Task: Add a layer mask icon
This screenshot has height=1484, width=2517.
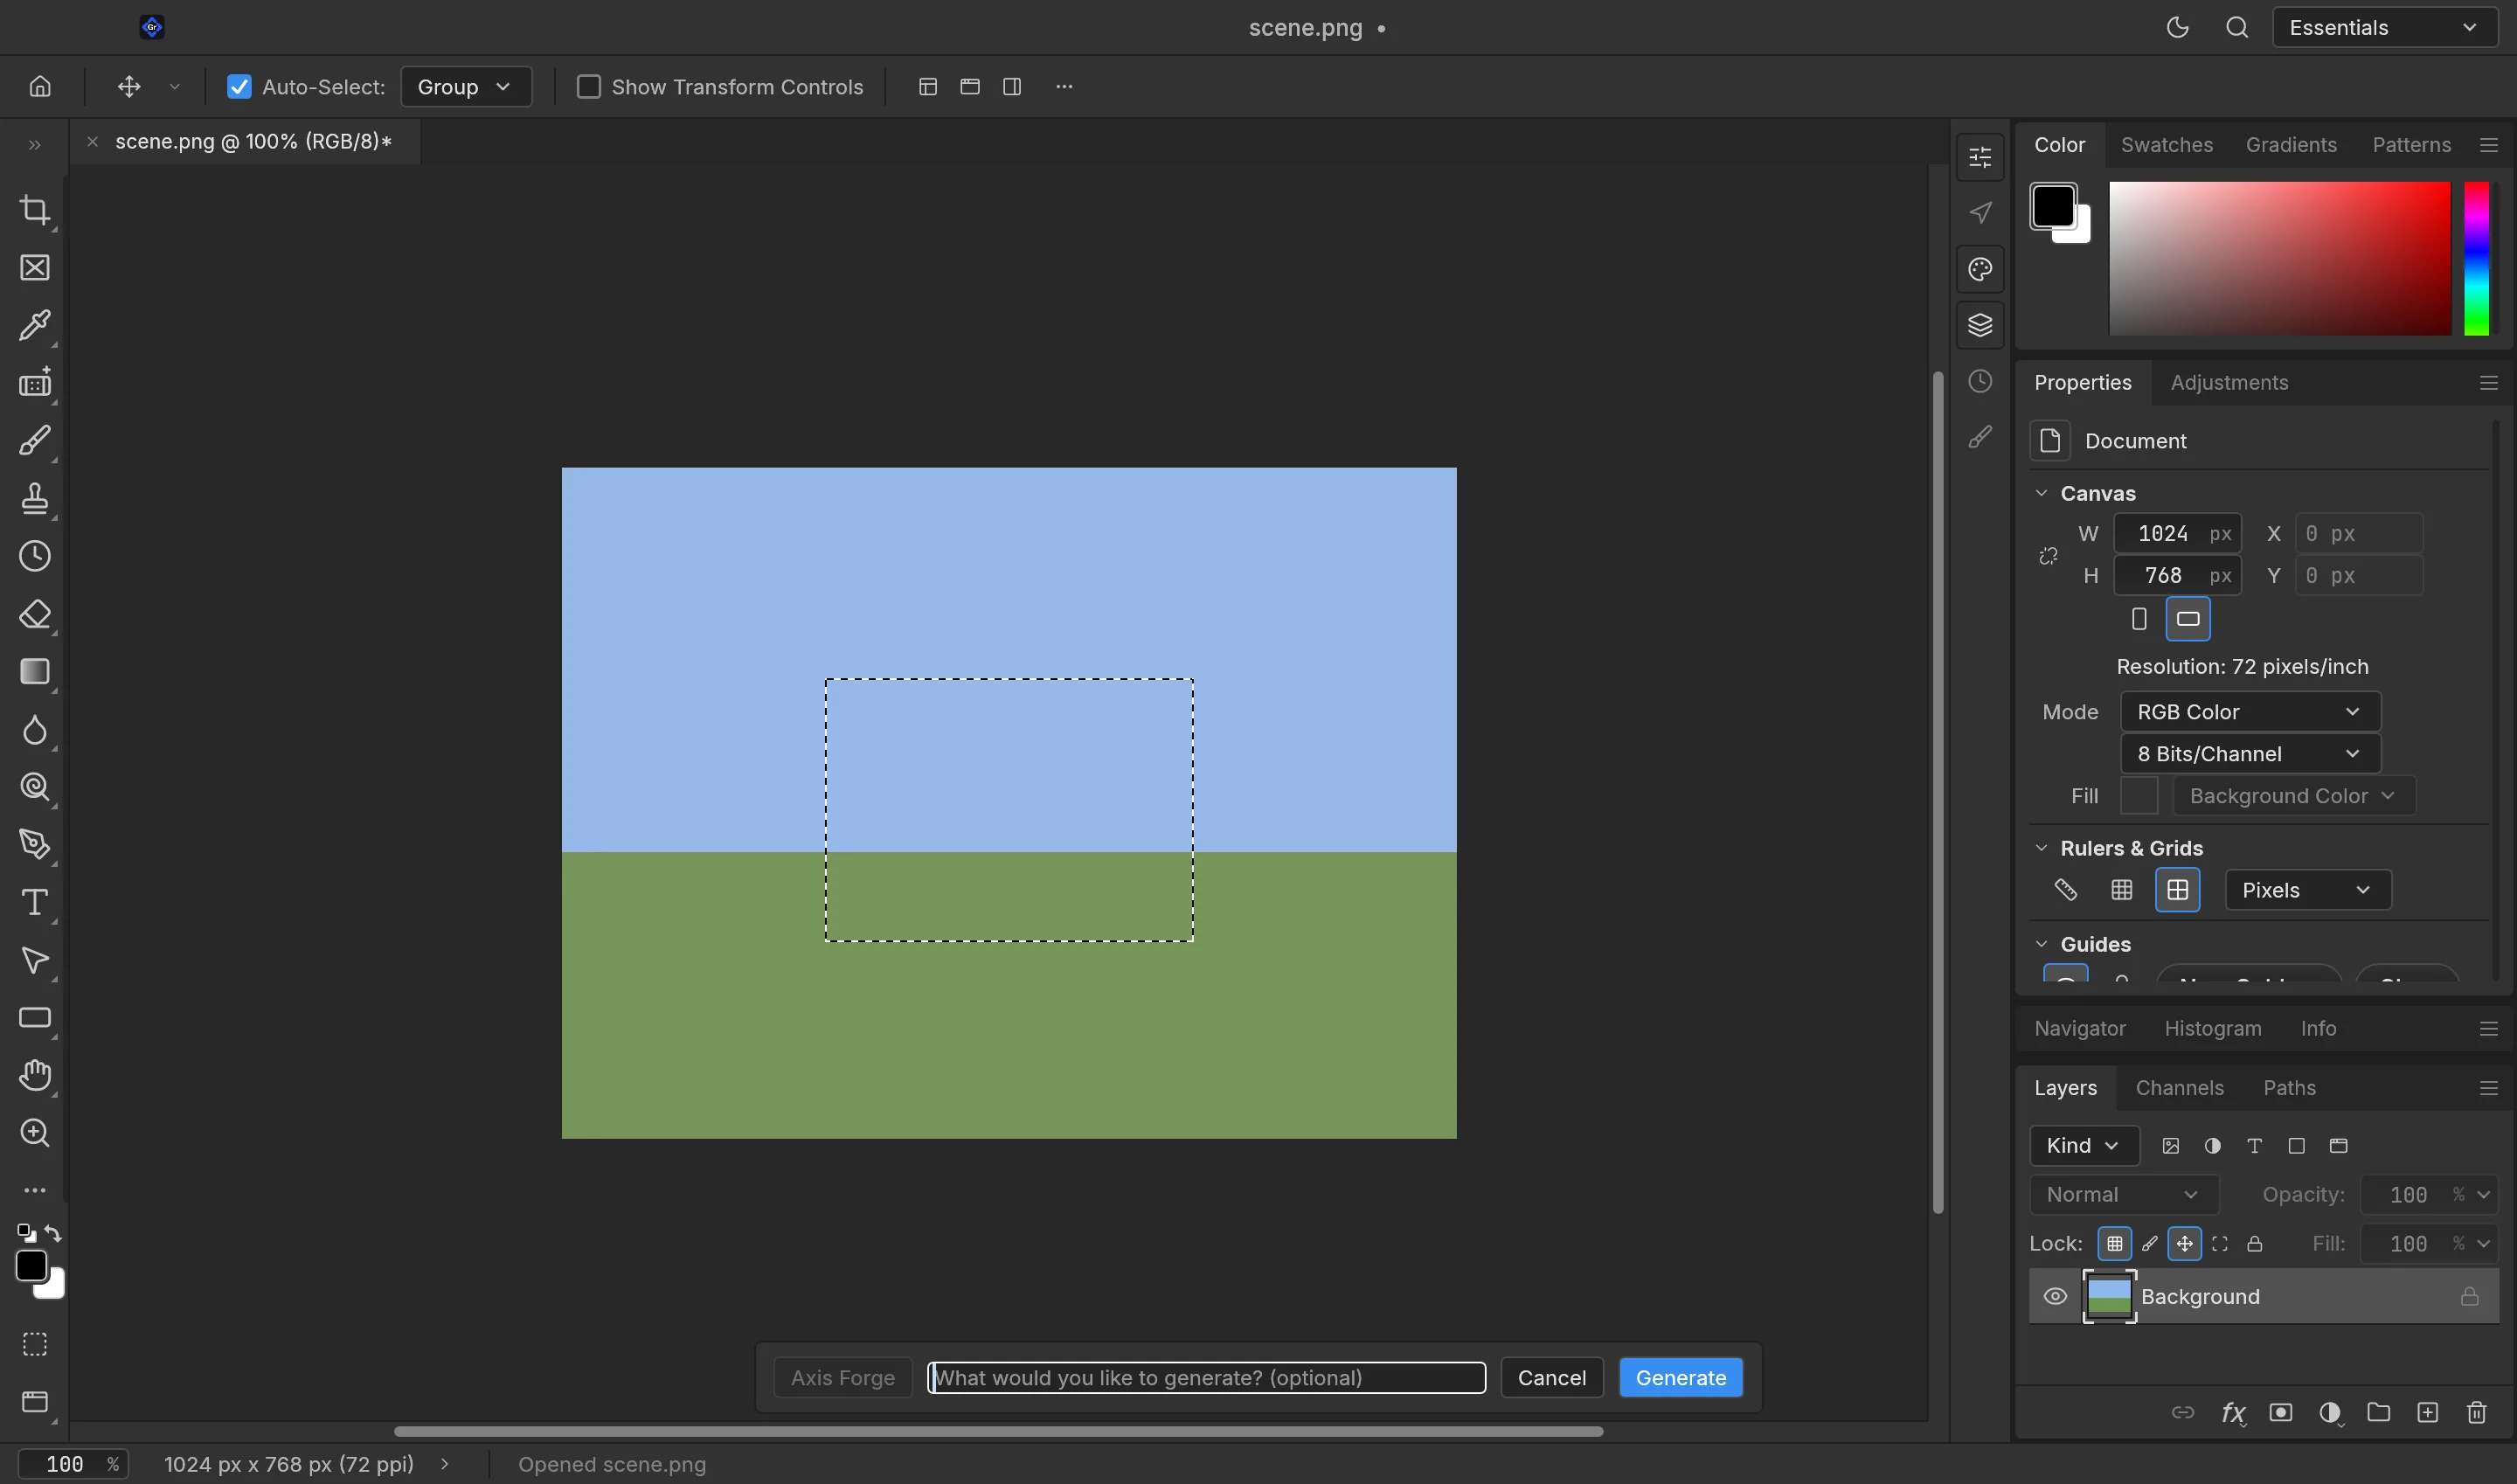Action: 2281,1412
